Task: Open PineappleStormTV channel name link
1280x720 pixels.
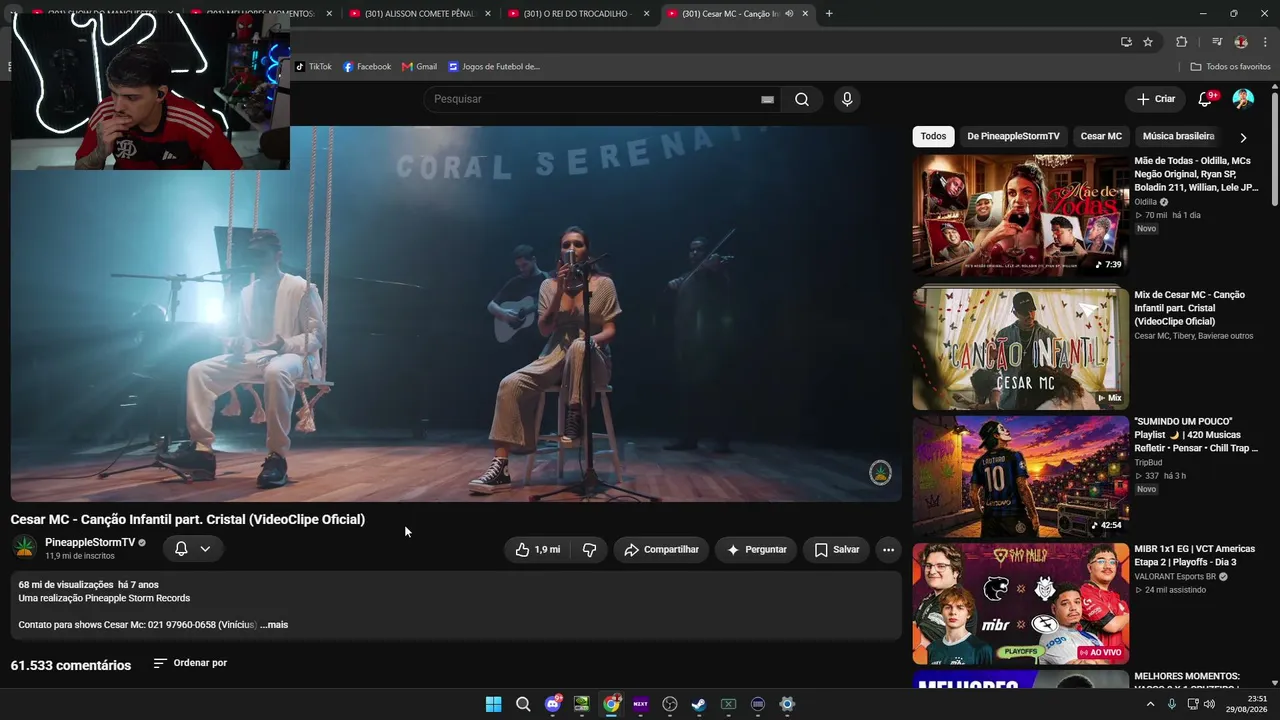Action: click(x=90, y=542)
